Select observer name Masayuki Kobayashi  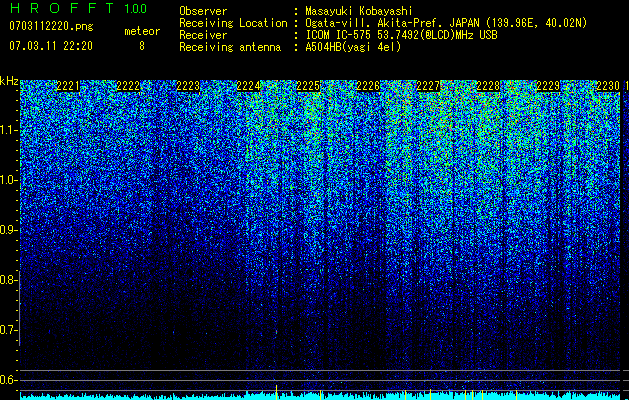(x=359, y=12)
